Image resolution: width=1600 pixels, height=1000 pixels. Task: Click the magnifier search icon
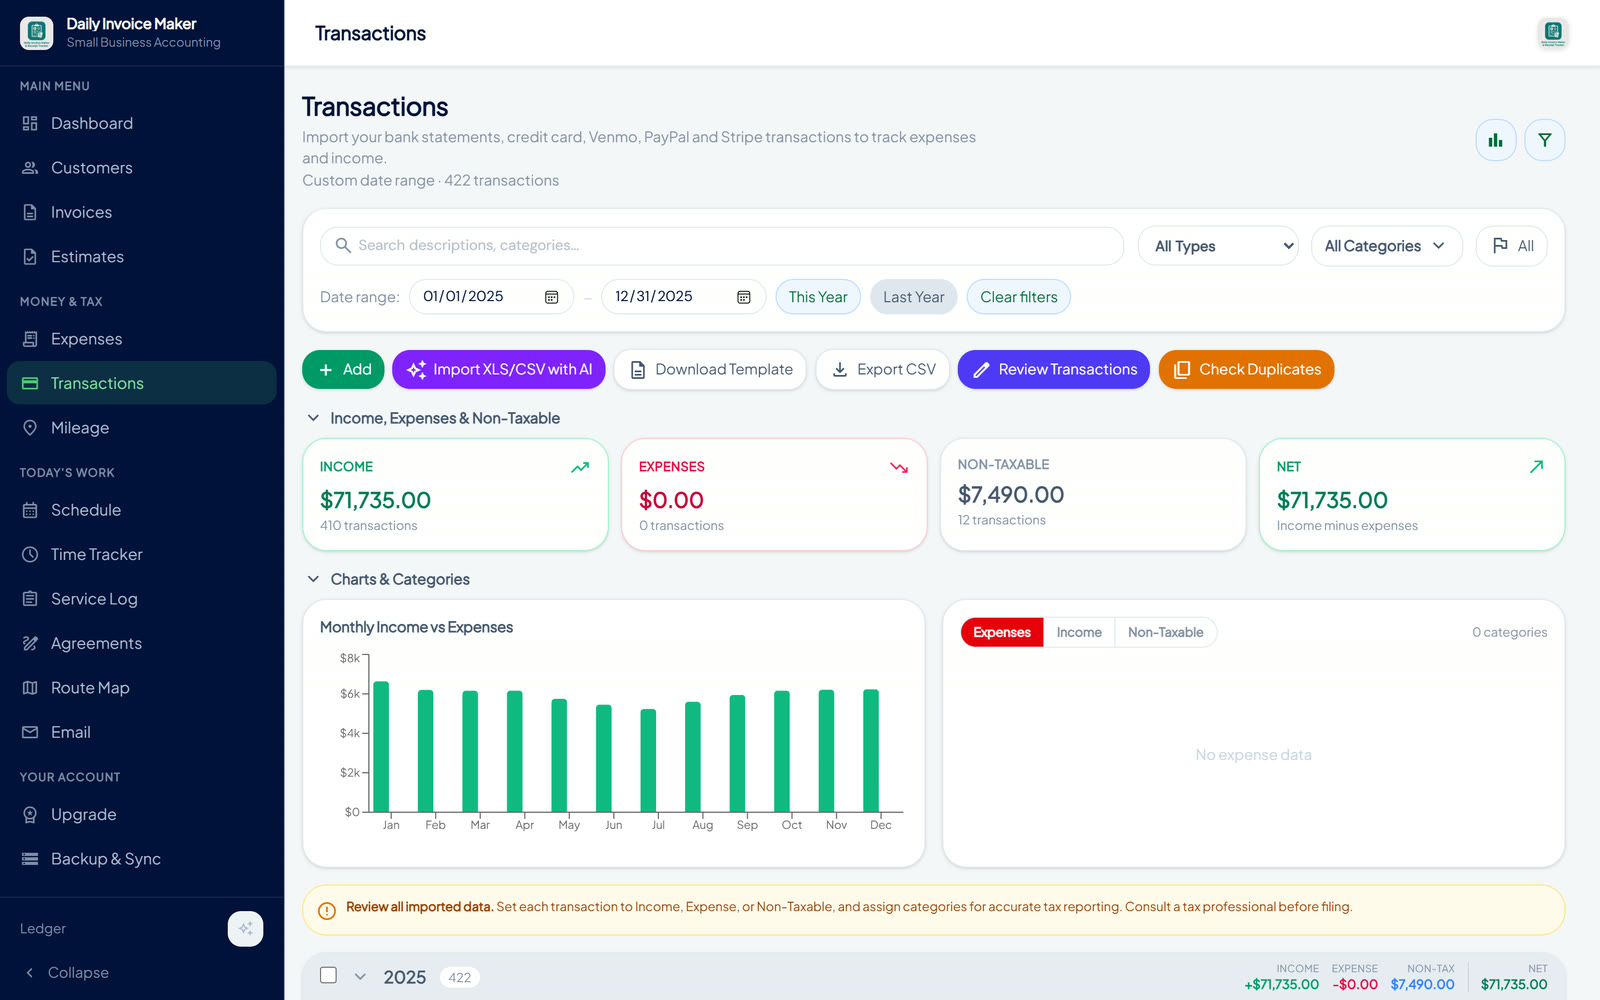pyautogui.click(x=343, y=245)
